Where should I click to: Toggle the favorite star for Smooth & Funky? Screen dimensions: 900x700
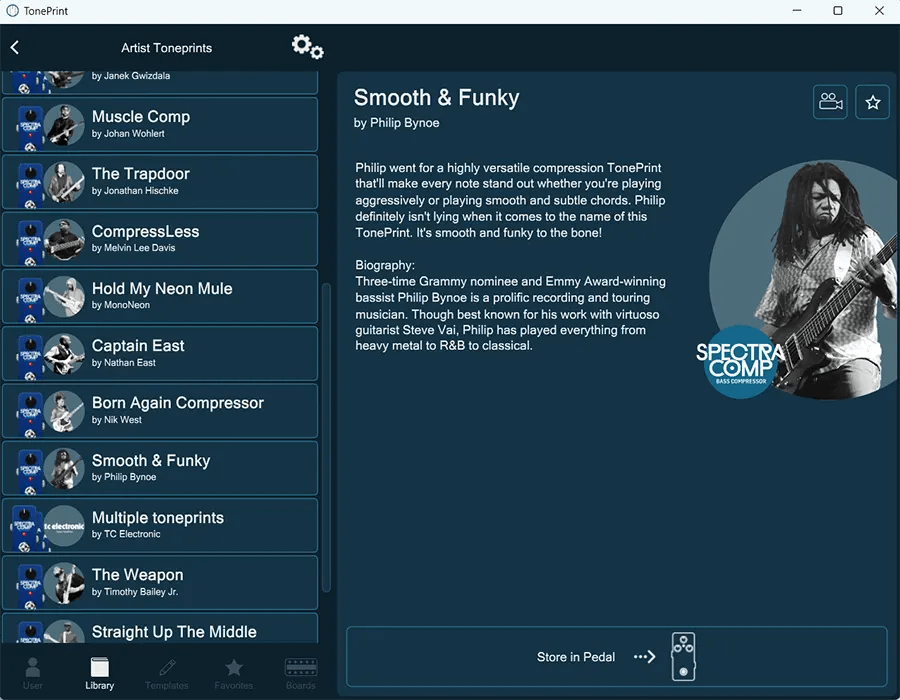872,102
